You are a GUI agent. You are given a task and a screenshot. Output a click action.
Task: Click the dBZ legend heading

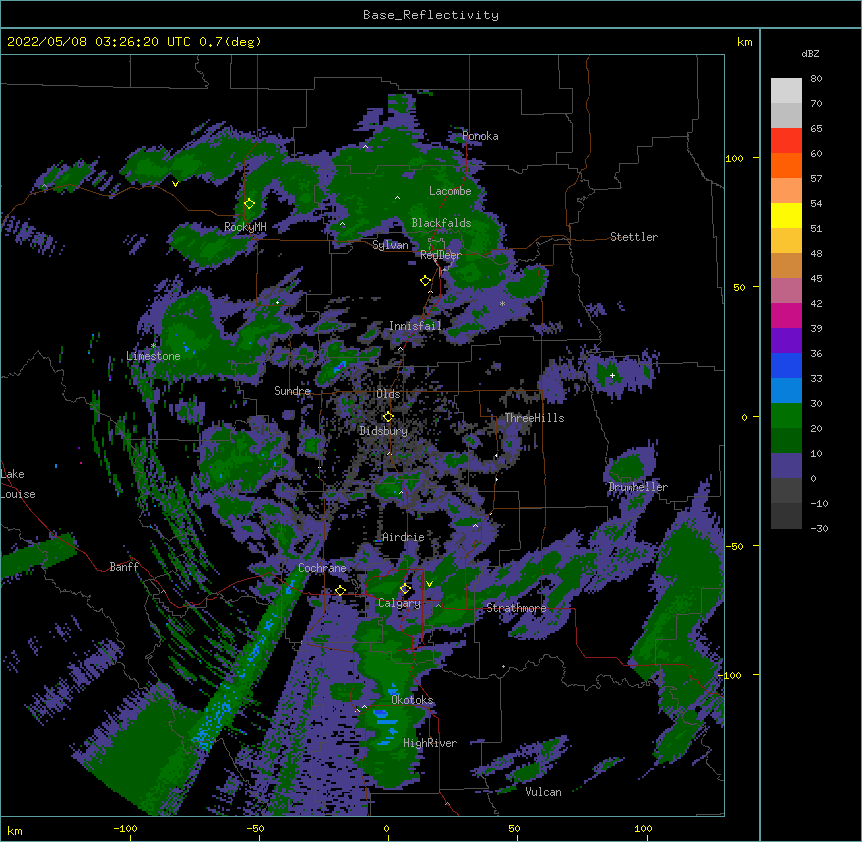tap(810, 54)
